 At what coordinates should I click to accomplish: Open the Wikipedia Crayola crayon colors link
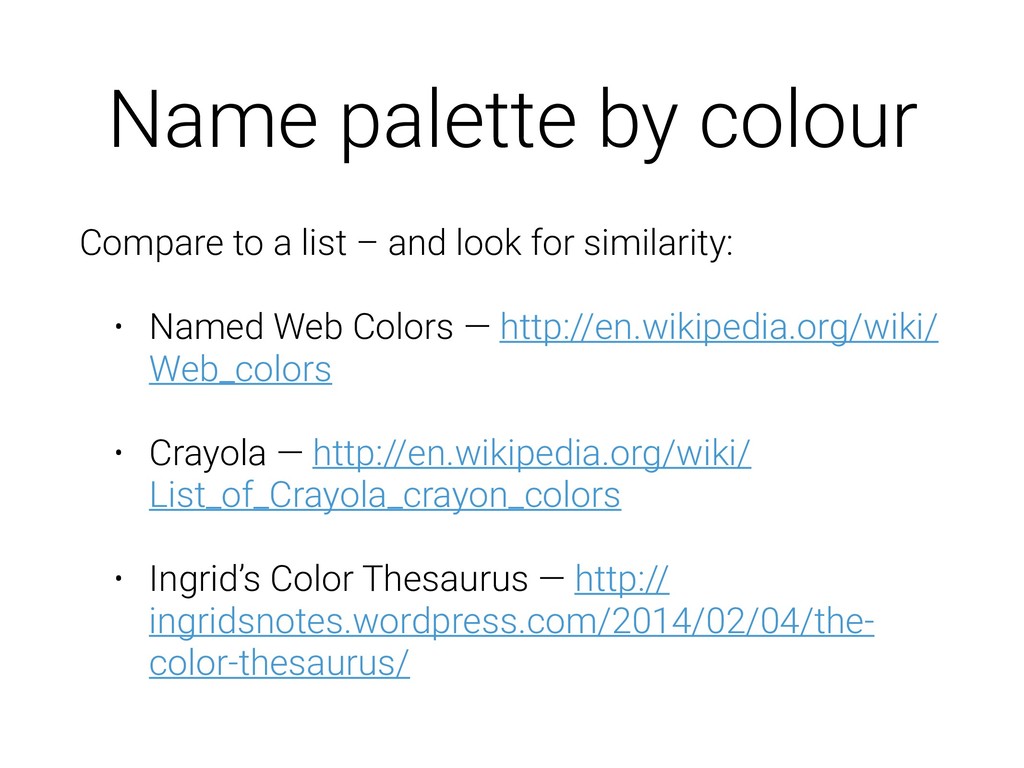[532, 453]
